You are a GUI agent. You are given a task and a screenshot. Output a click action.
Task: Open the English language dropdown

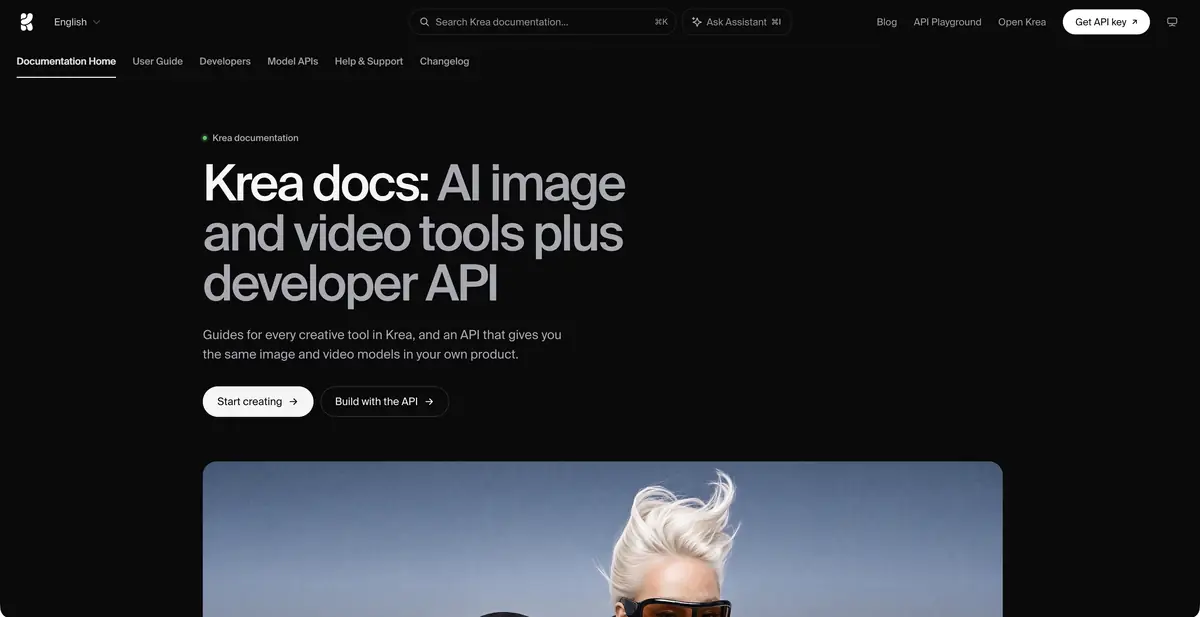77,22
